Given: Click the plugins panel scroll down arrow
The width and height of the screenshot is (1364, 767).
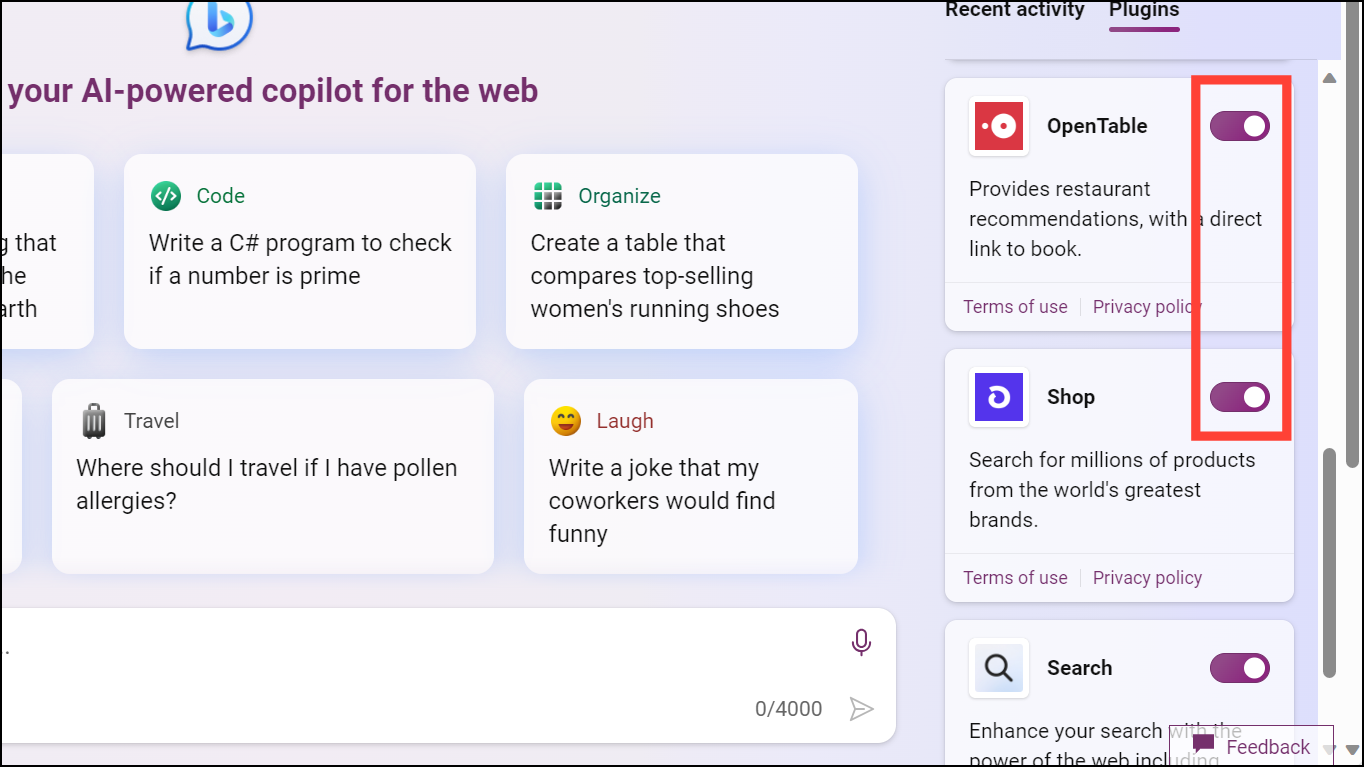Looking at the screenshot, I should [x=1329, y=749].
